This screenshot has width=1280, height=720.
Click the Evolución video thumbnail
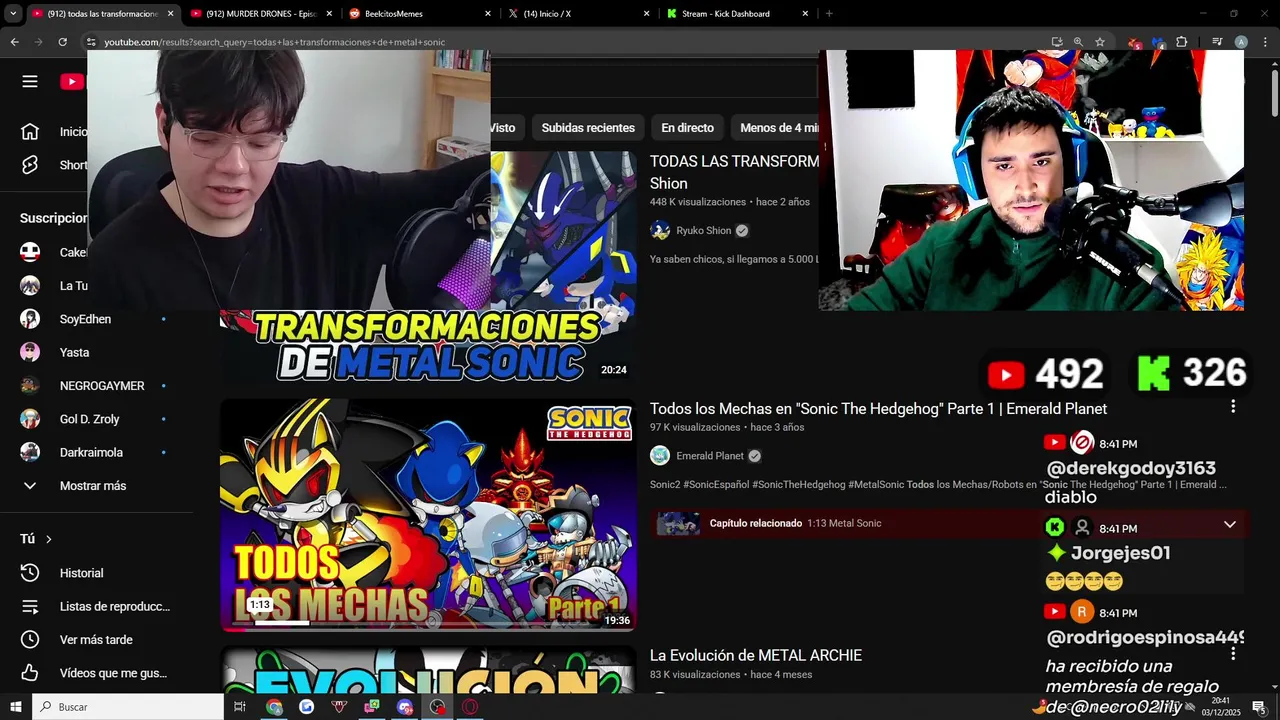click(428, 670)
